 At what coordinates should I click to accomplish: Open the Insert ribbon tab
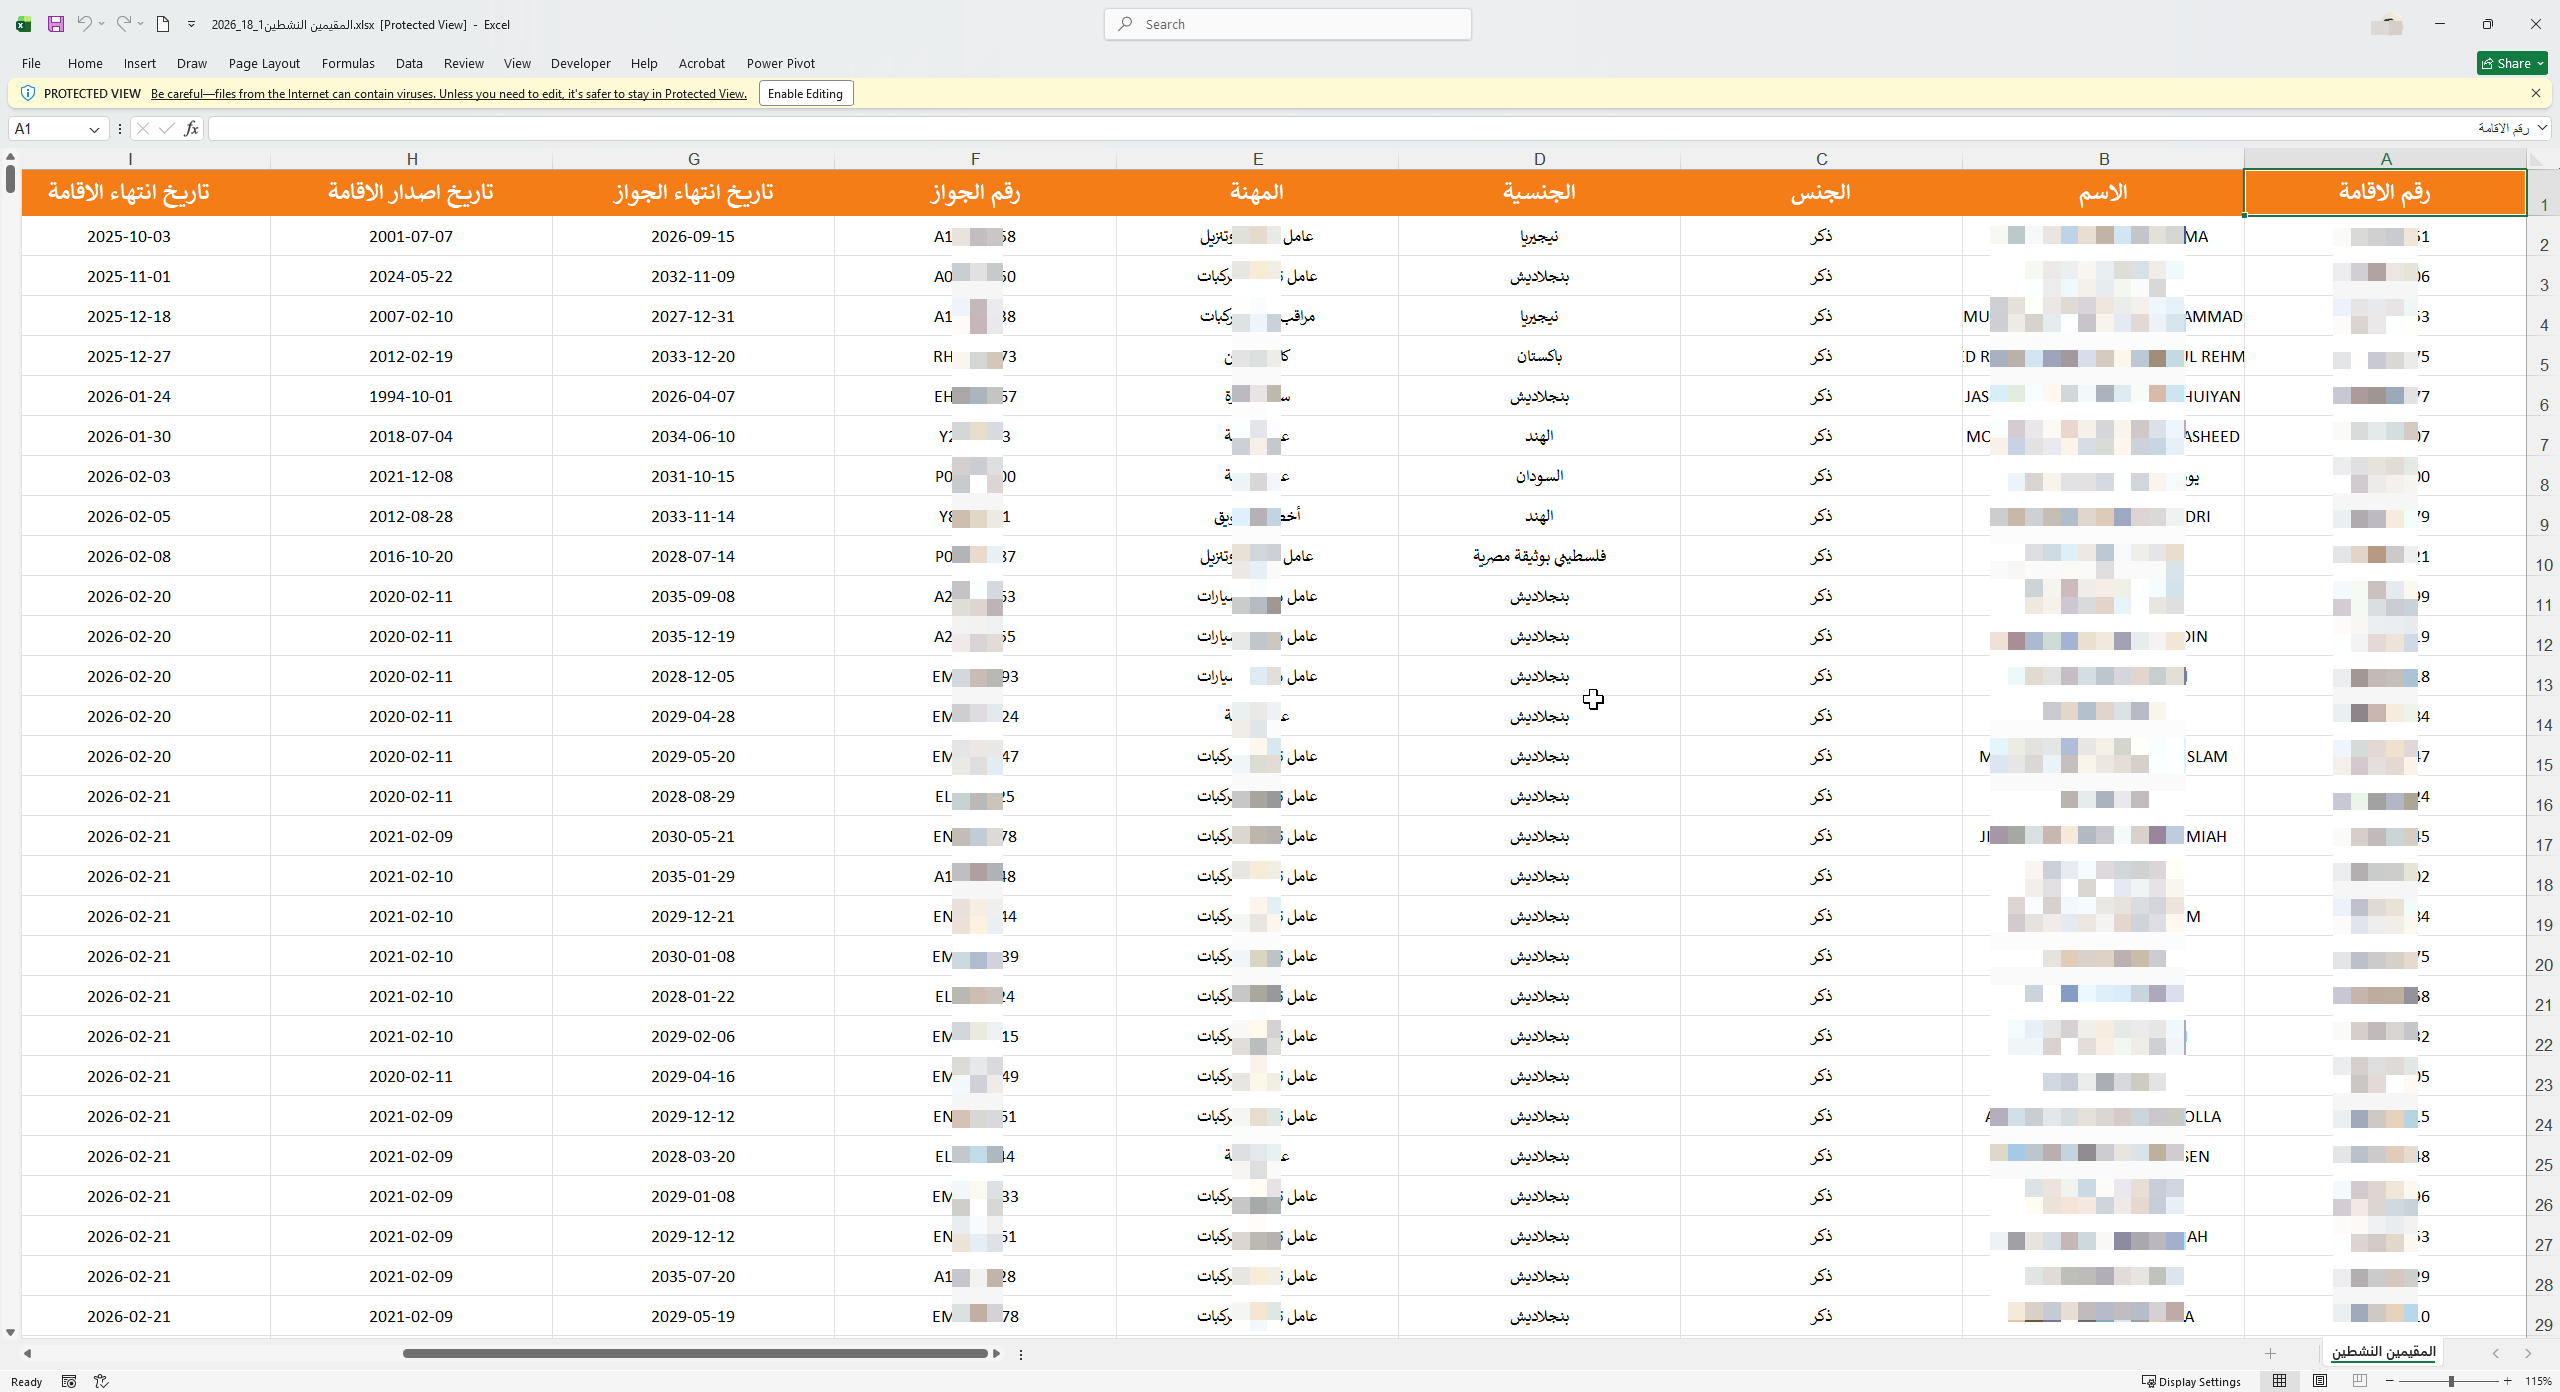tap(140, 63)
